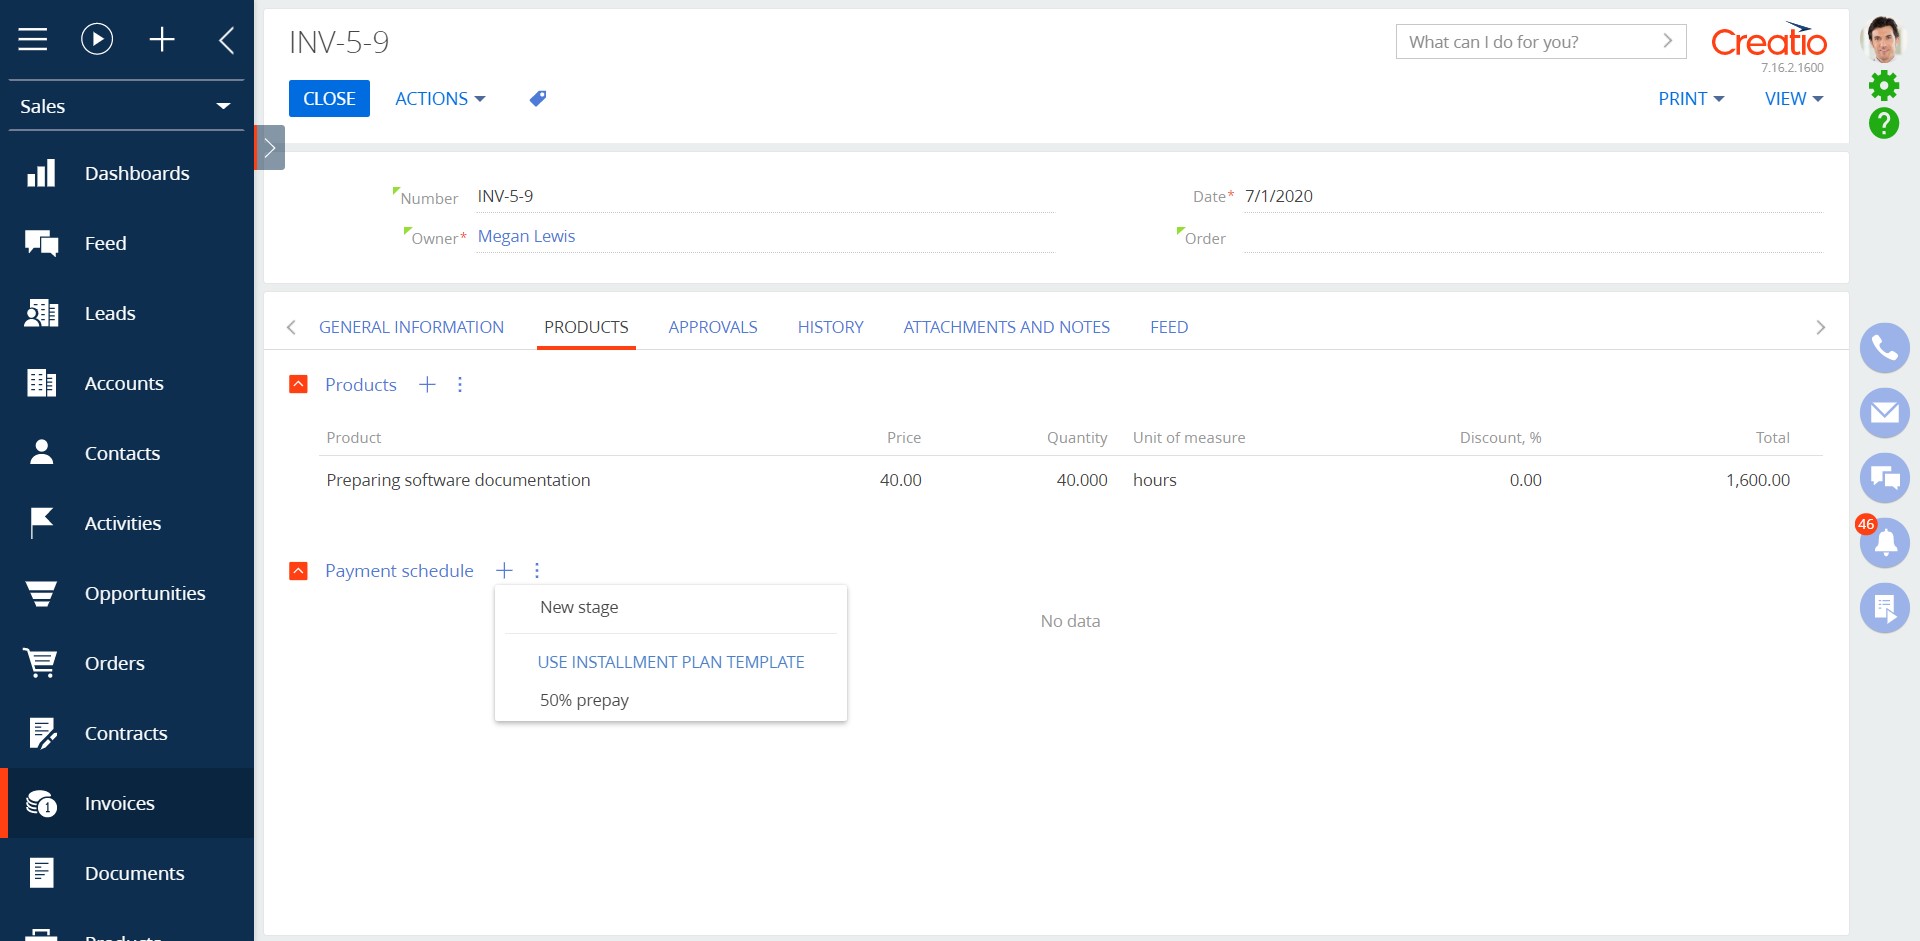Open the email panel envelope icon
The width and height of the screenshot is (1920, 941).
(1884, 413)
